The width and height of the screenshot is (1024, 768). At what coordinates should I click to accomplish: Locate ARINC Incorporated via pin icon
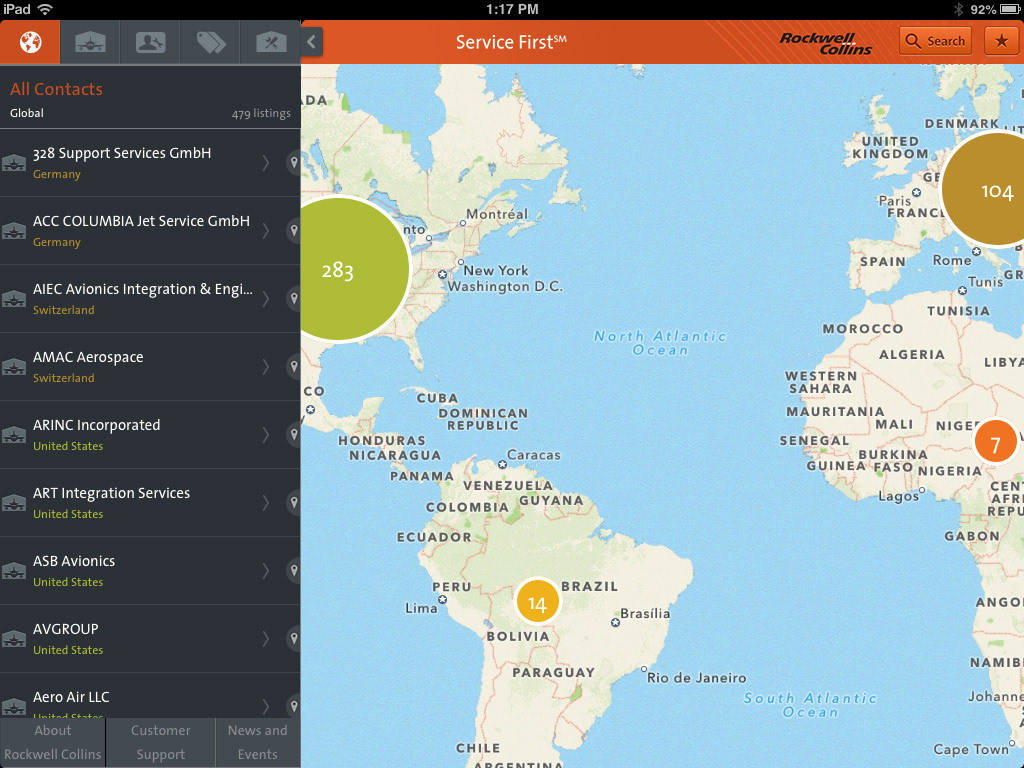click(x=294, y=434)
